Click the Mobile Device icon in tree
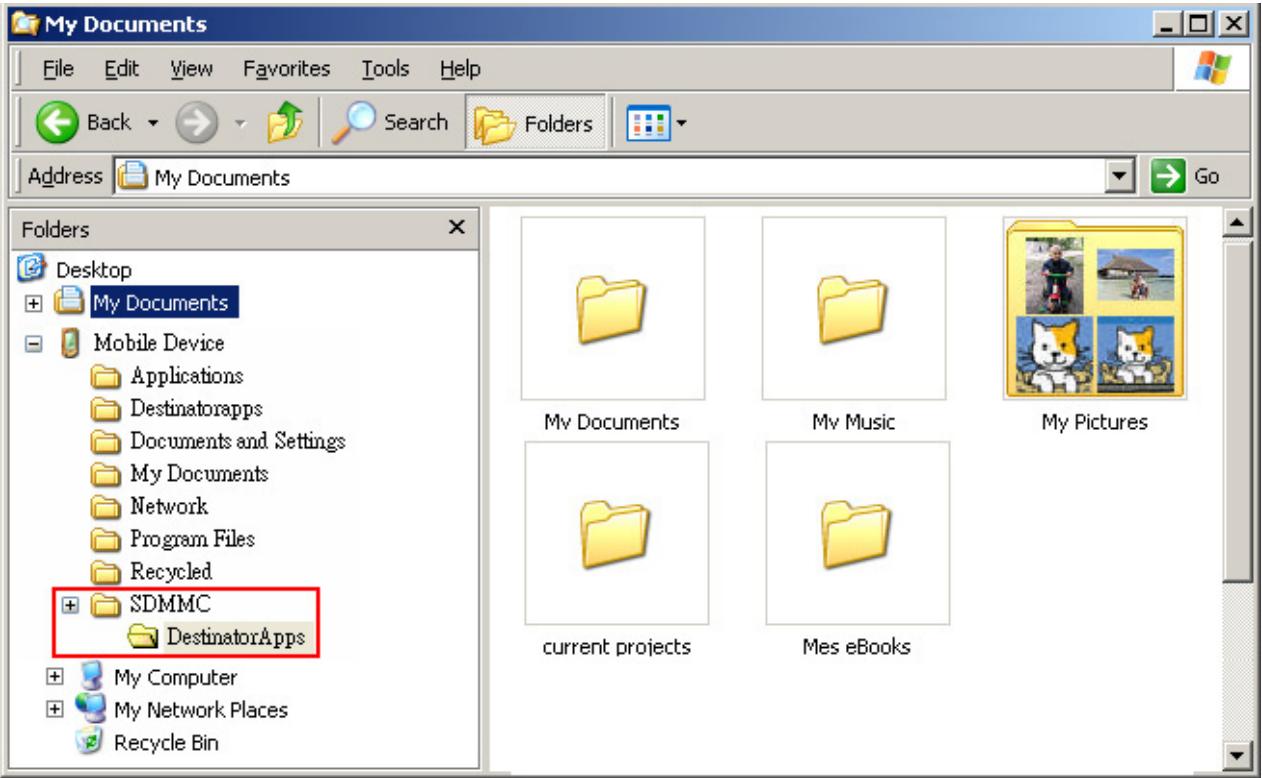 click(69, 343)
